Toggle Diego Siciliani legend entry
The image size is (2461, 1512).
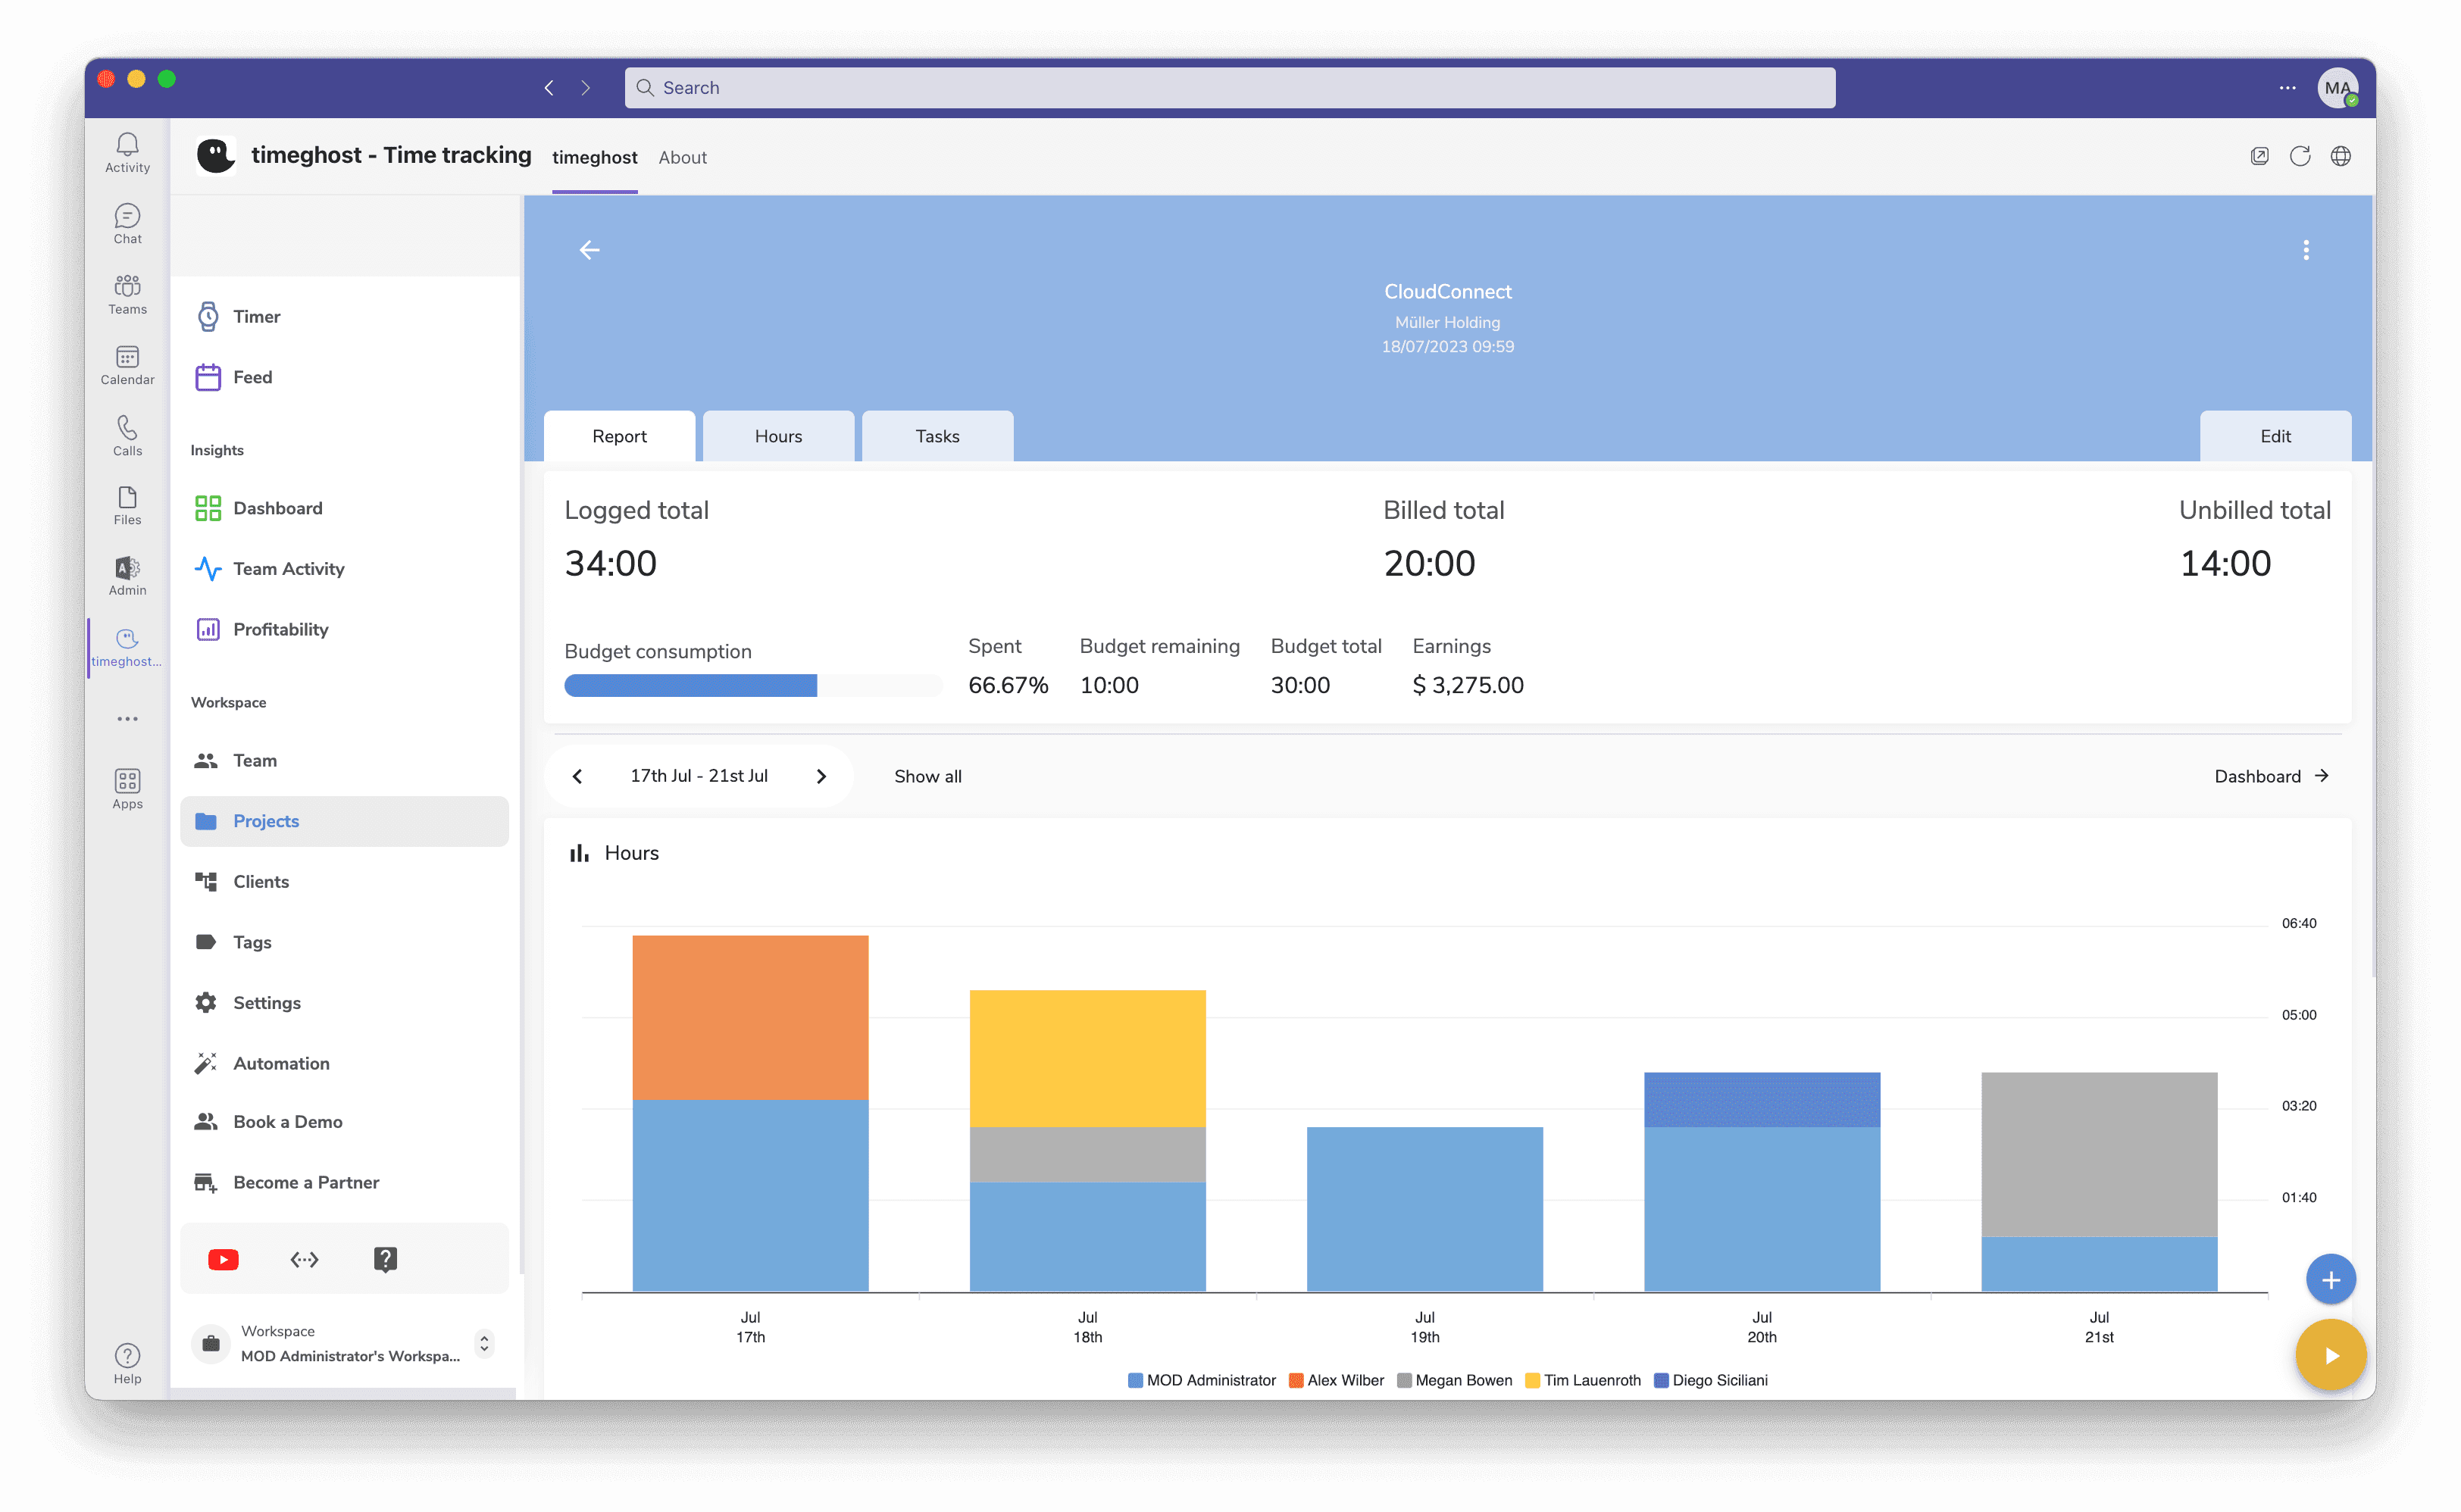(1710, 1380)
